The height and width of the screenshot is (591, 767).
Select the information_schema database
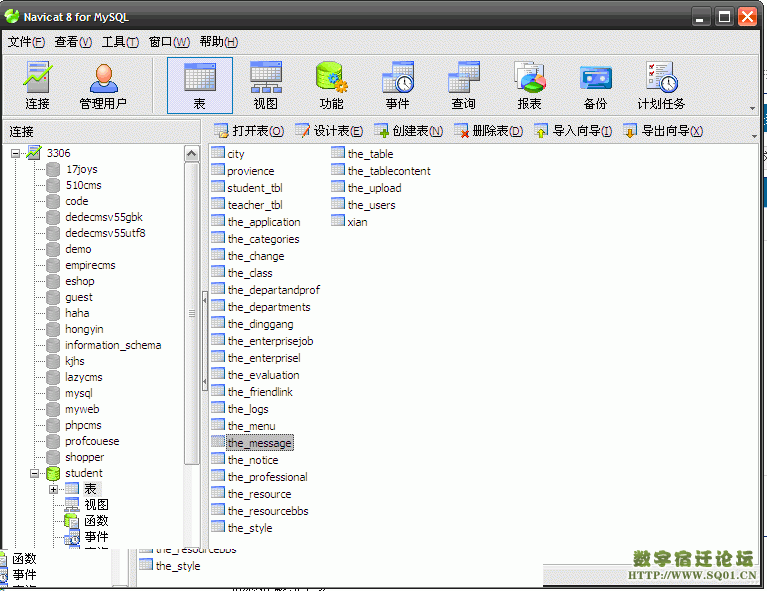pyautogui.click(x=113, y=345)
